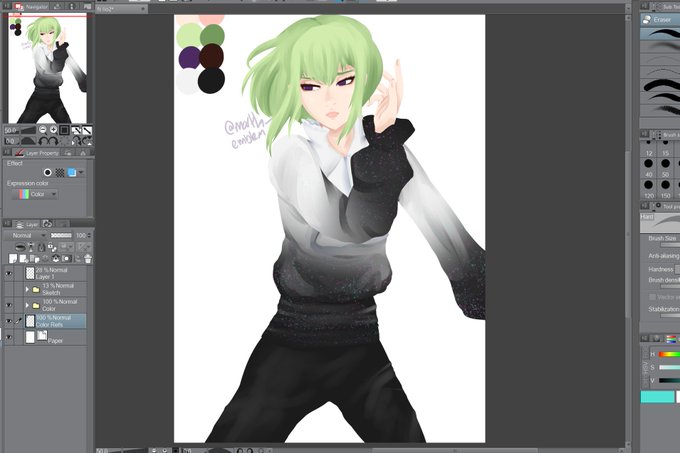Viewport: 680px width, 453px height.
Task: Switch to the Layer tab
Action: coord(26,224)
